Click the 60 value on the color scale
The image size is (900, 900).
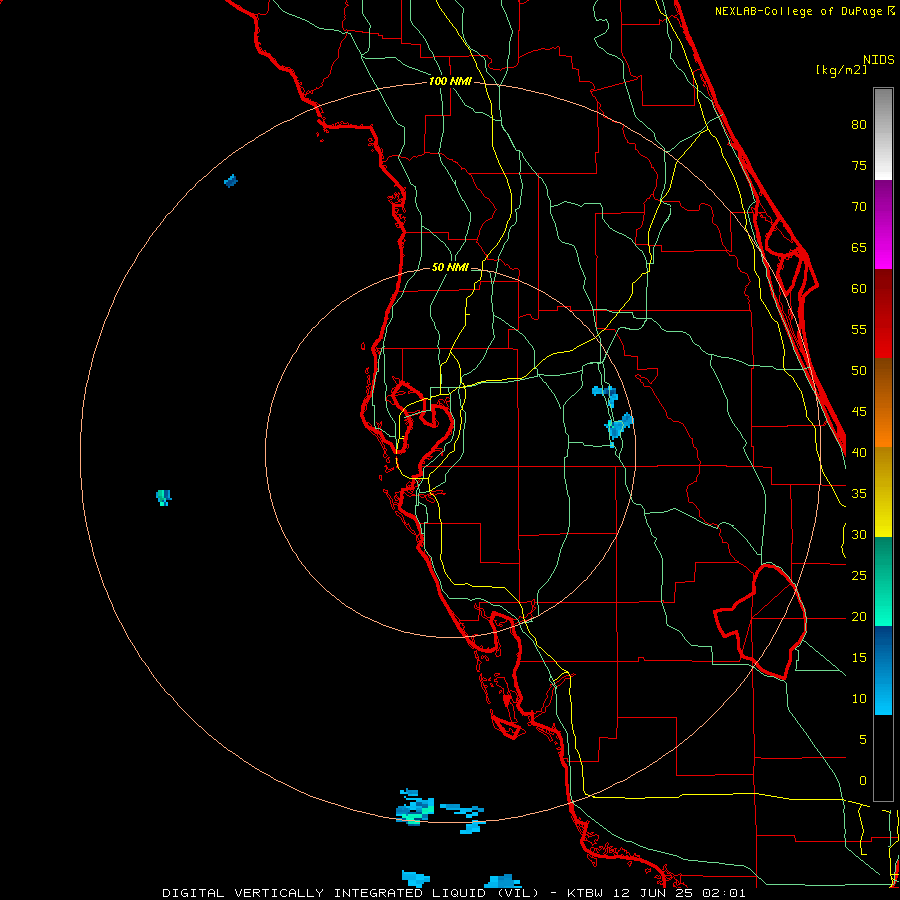click(859, 289)
